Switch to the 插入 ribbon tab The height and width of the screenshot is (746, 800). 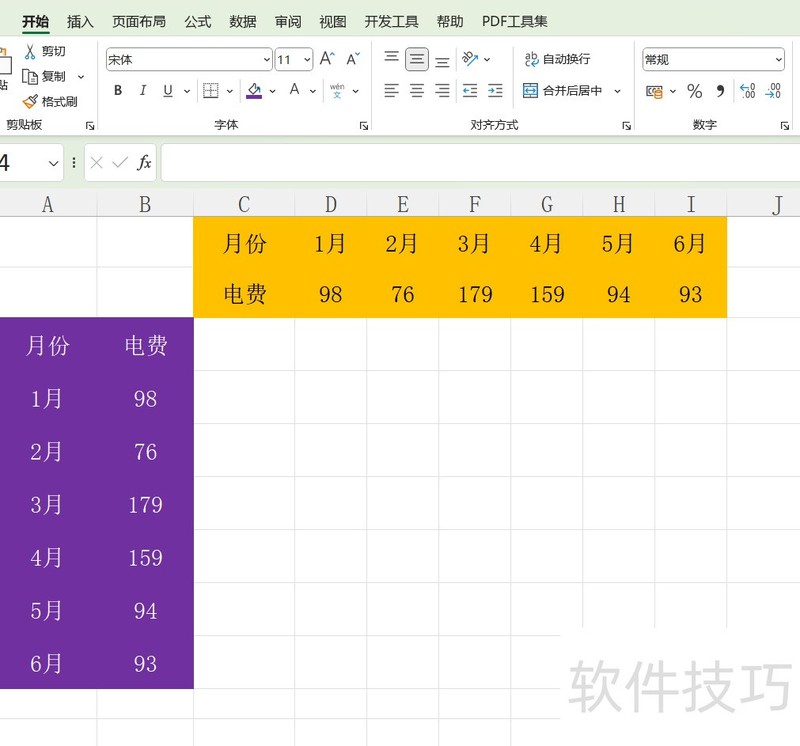pos(80,20)
